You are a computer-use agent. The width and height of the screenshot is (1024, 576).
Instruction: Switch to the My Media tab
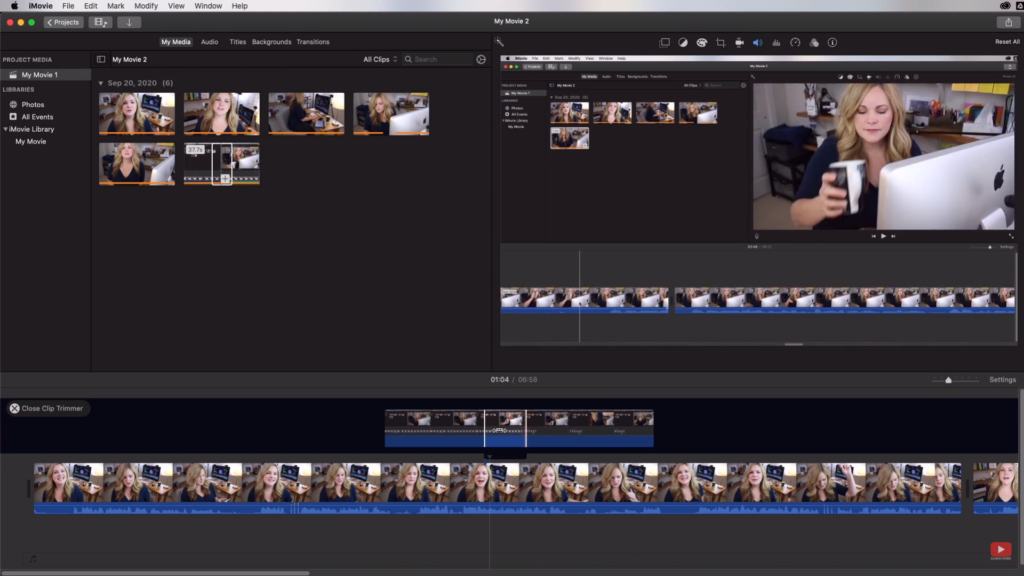point(176,42)
